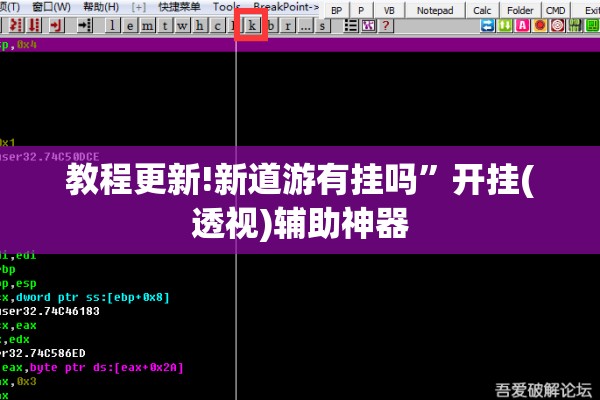Click the BP button

pos(337,10)
